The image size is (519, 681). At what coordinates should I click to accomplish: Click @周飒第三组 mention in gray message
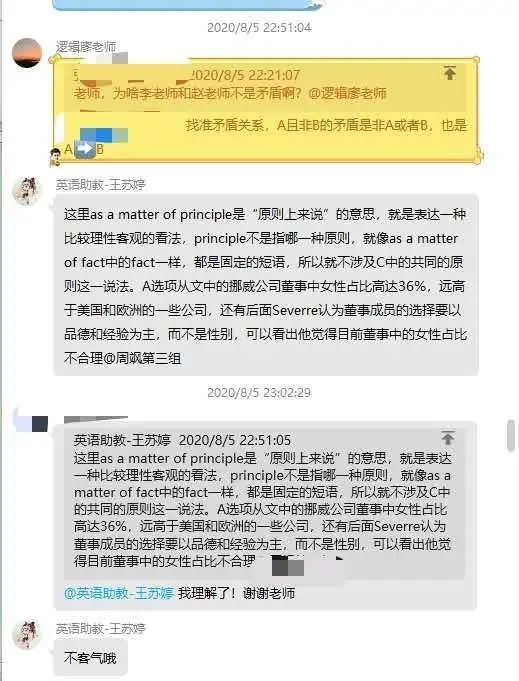(142, 358)
